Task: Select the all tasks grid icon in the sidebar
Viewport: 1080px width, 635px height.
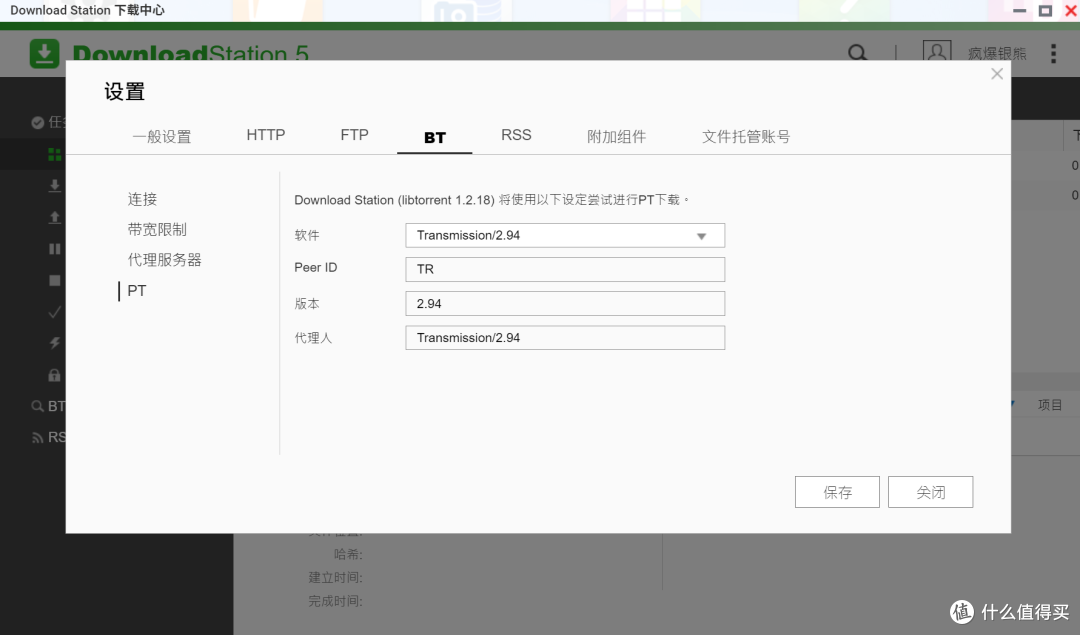Action: [54, 154]
